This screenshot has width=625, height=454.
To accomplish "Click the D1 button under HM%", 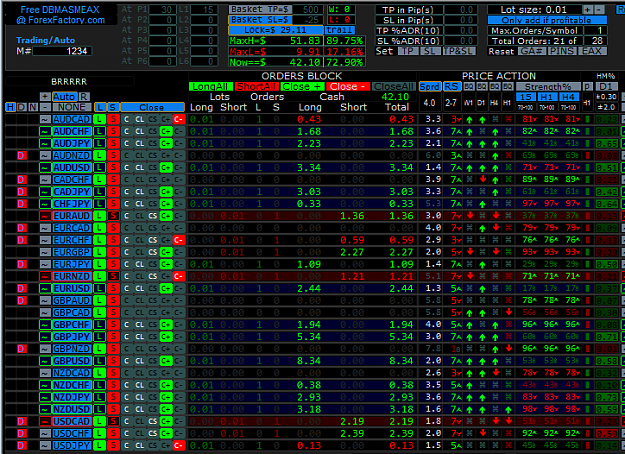I will click(606, 86).
